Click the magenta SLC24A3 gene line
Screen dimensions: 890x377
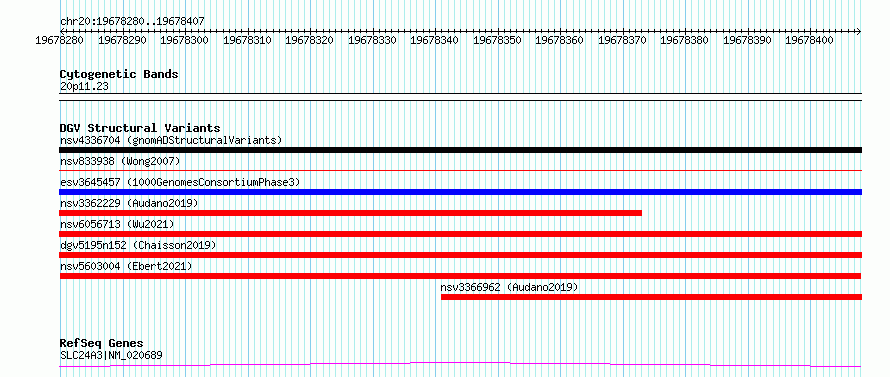click(460, 364)
